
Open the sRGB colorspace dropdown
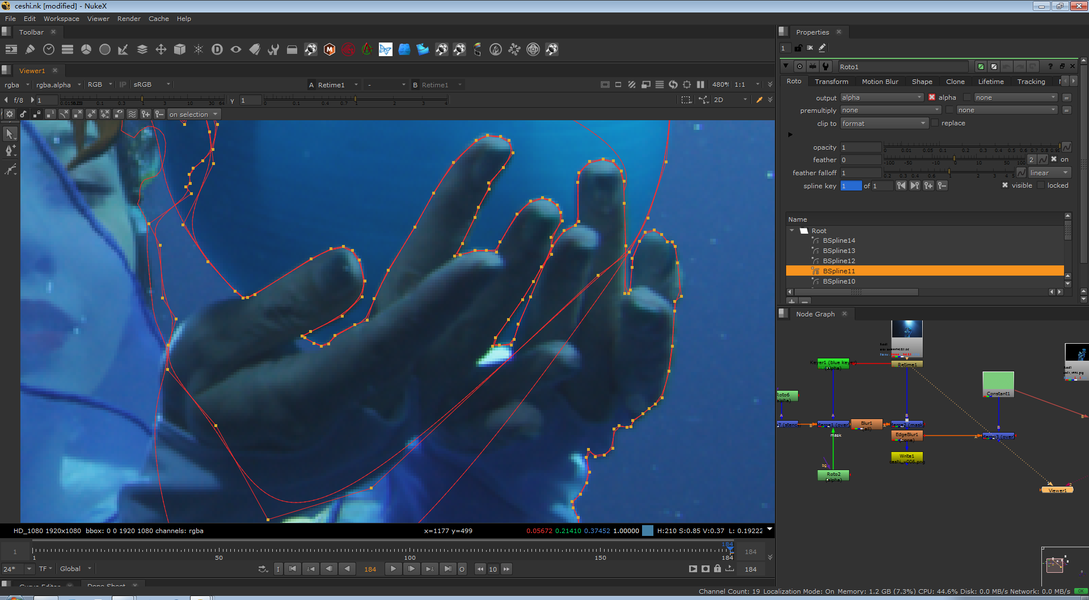(x=151, y=85)
